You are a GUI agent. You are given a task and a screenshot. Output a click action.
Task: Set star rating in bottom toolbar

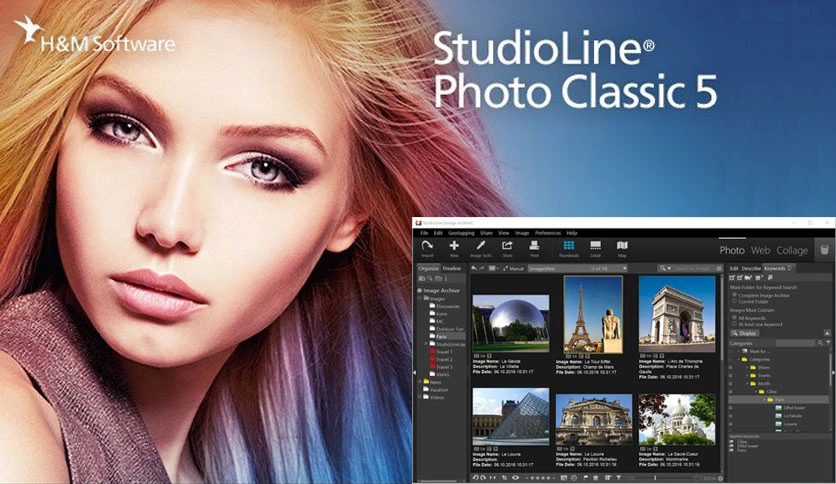[541, 478]
